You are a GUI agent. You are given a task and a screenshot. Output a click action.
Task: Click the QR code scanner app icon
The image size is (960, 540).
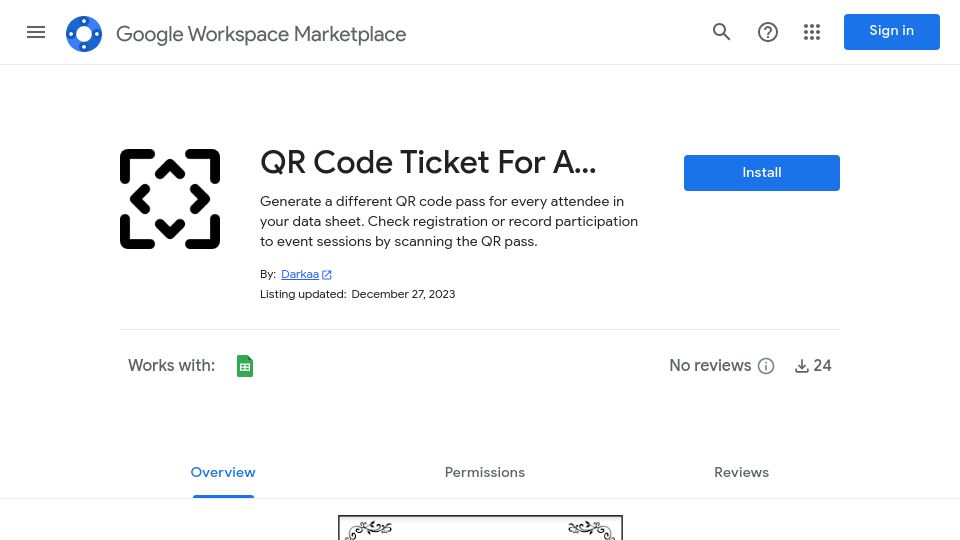[170, 199]
